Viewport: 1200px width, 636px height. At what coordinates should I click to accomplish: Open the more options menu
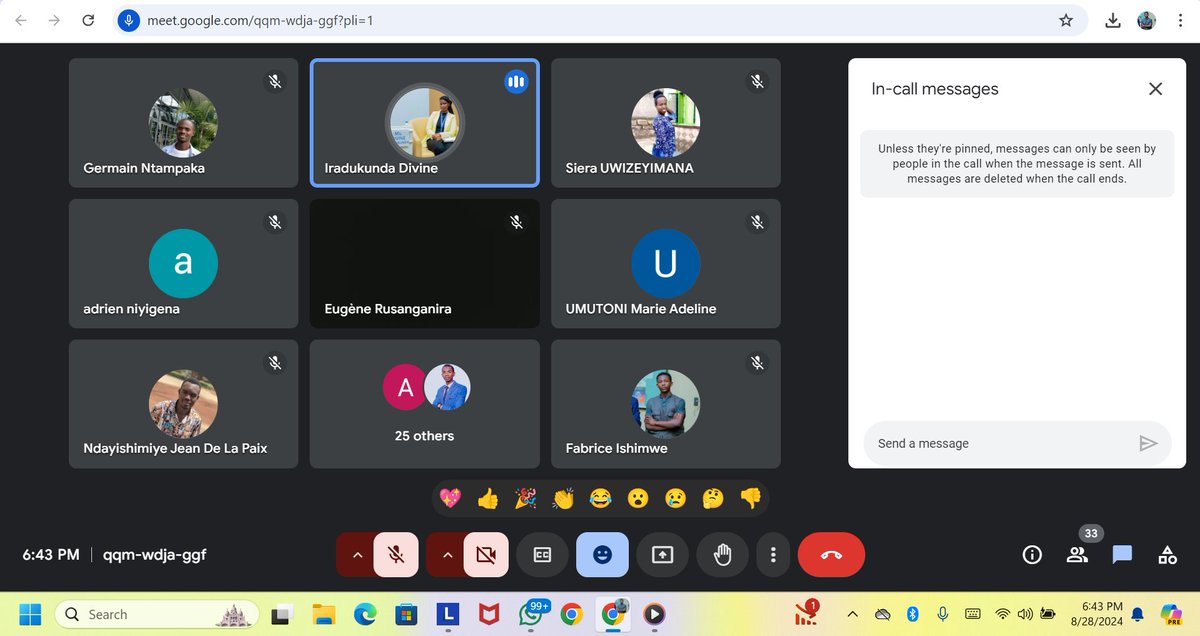[773, 554]
